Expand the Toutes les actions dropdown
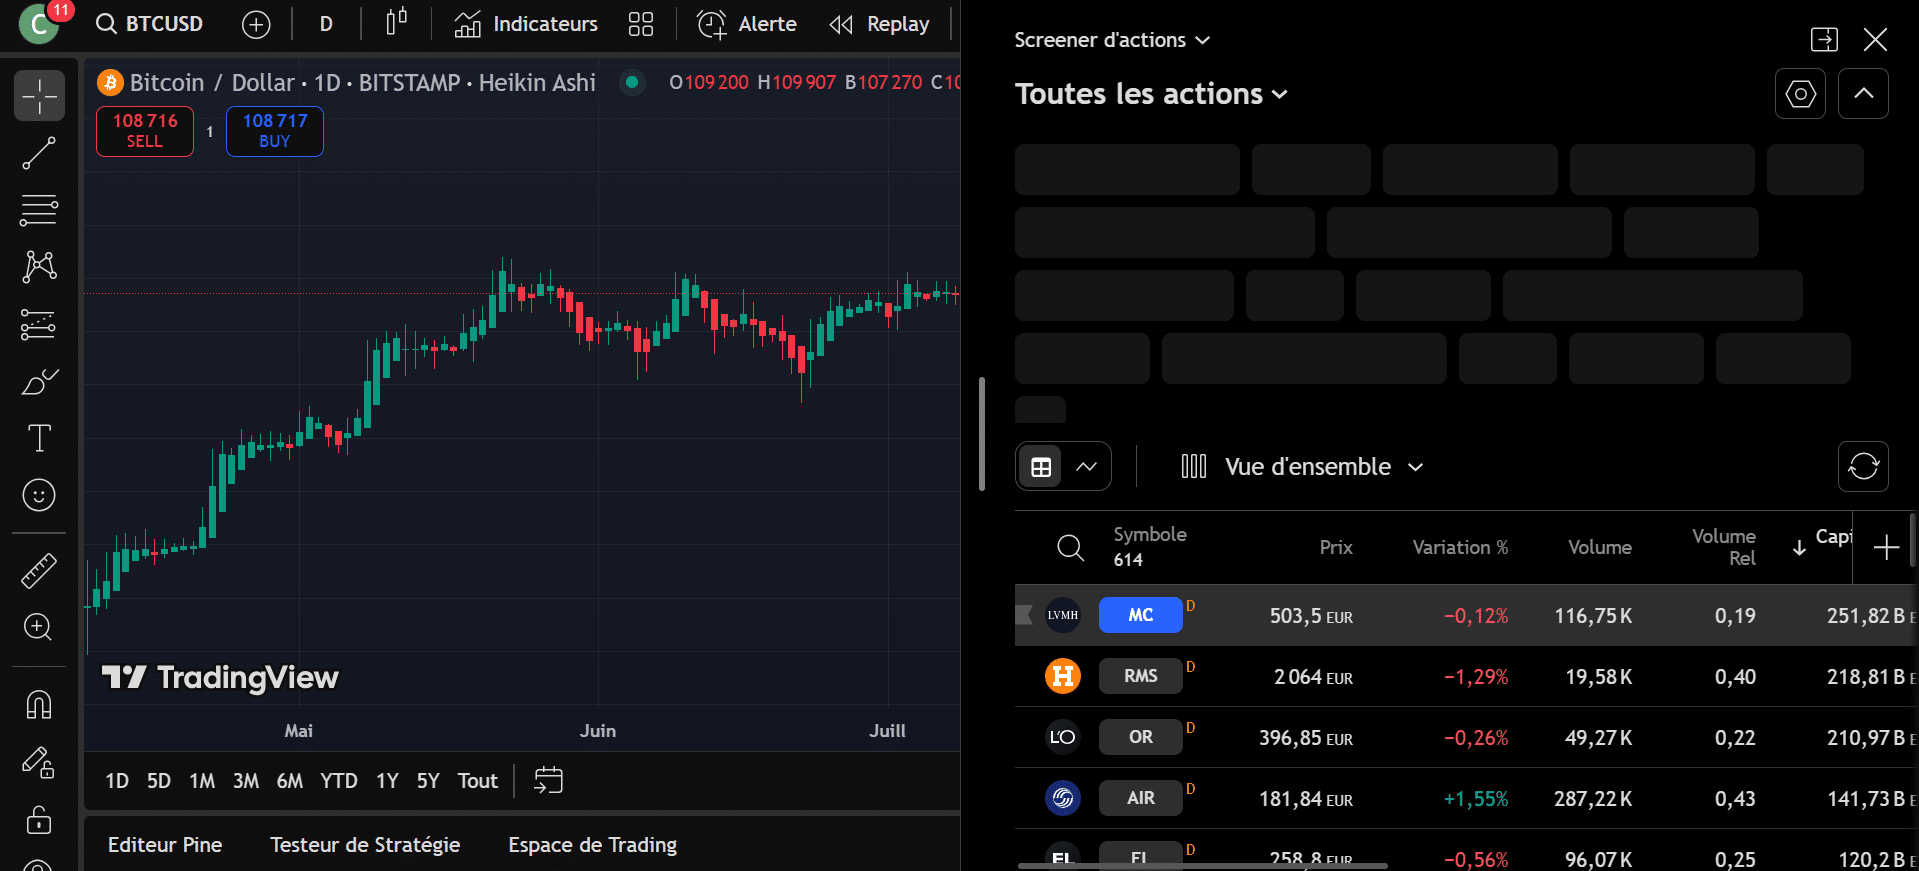 coord(1151,94)
